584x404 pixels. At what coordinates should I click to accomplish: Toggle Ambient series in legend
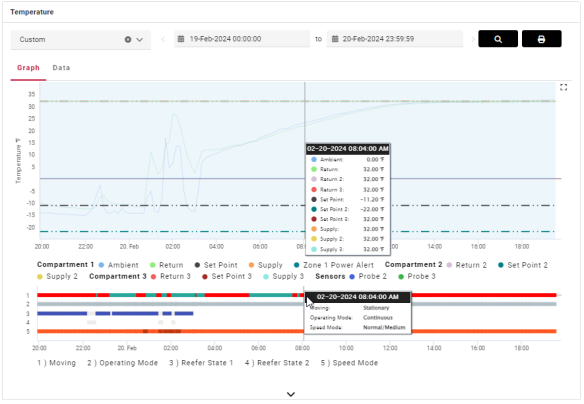(x=118, y=265)
